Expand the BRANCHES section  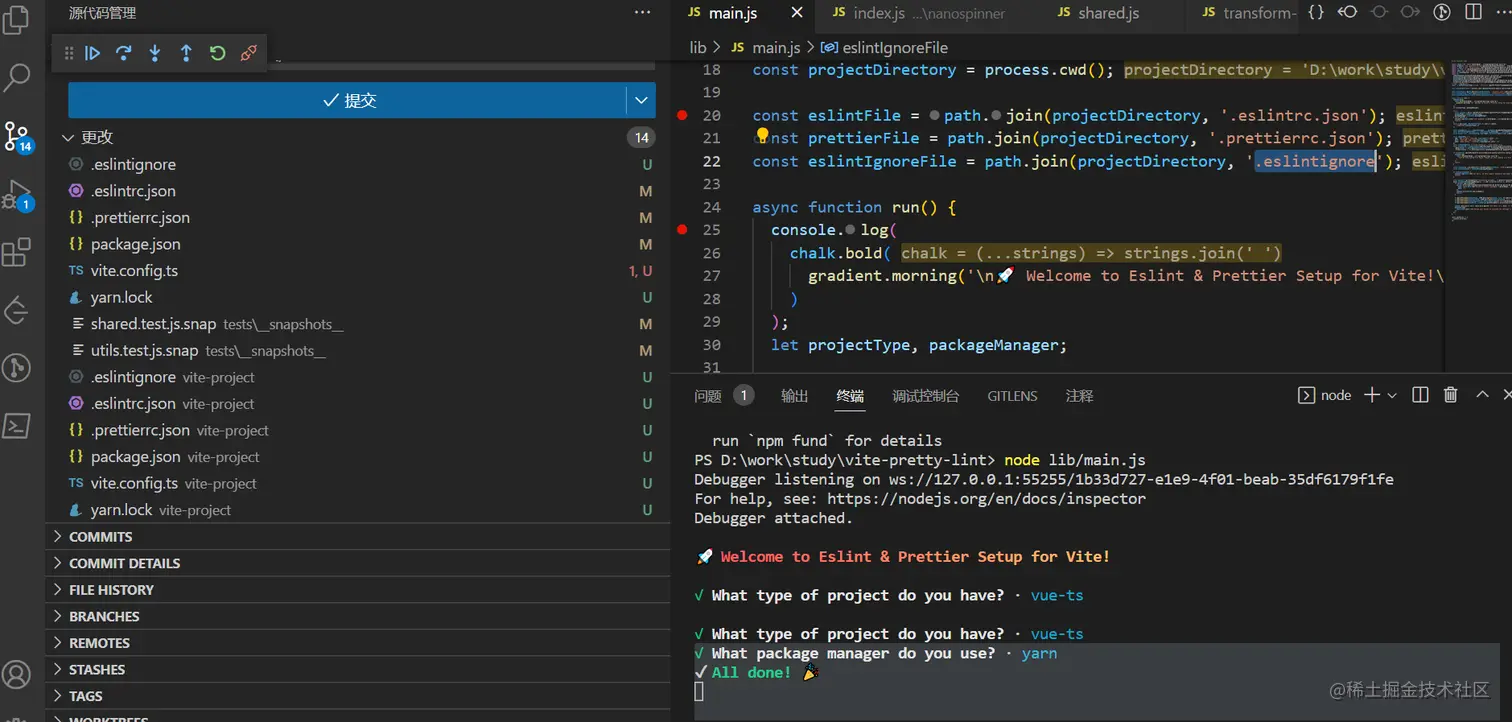pos(358,616)
